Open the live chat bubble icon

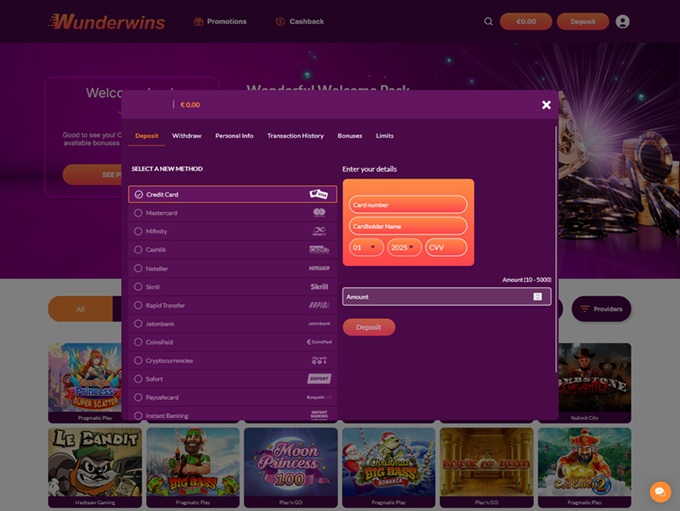(660, 491)
